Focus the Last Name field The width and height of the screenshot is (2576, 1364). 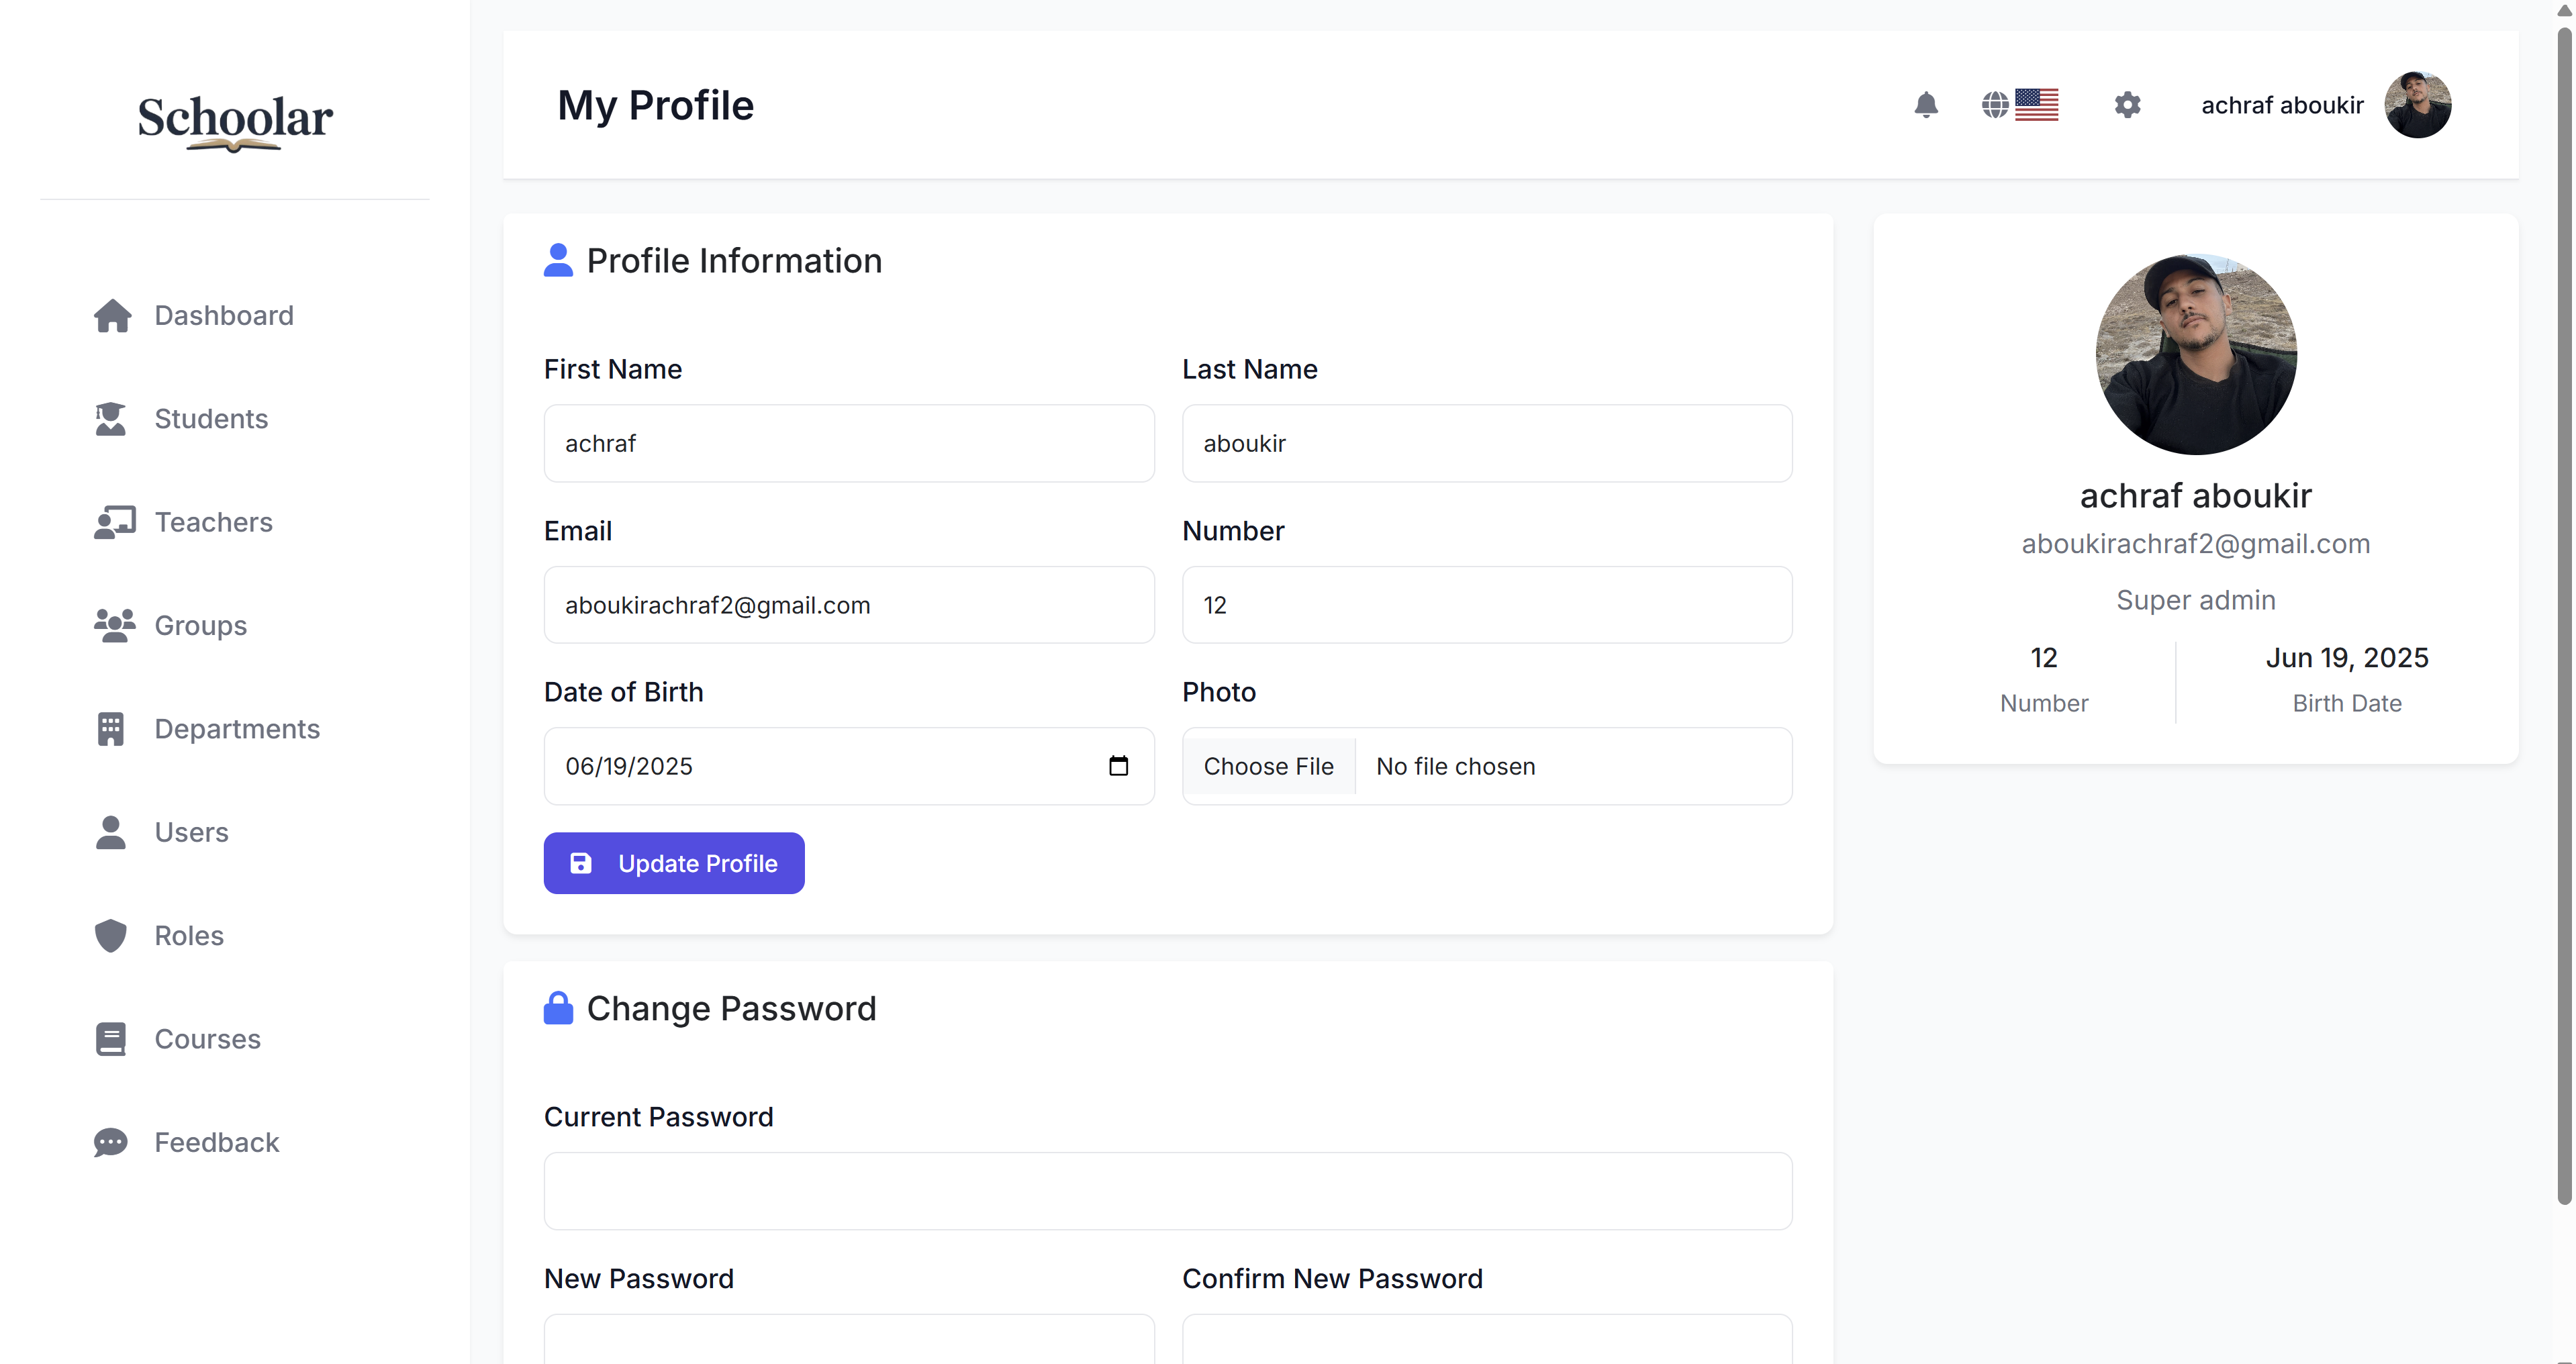pyautogui.click(x=1487, y=443)
